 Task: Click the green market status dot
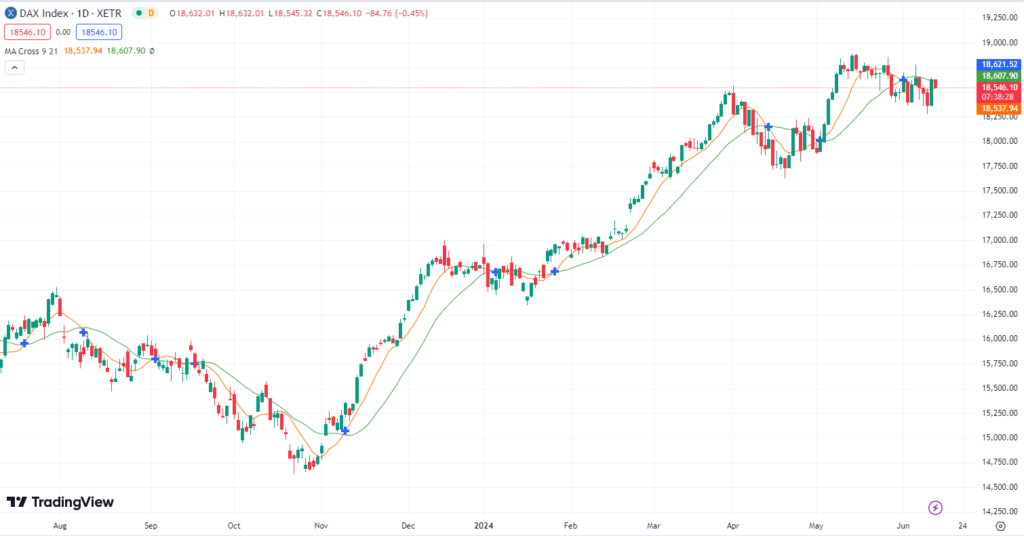point(138,13)
